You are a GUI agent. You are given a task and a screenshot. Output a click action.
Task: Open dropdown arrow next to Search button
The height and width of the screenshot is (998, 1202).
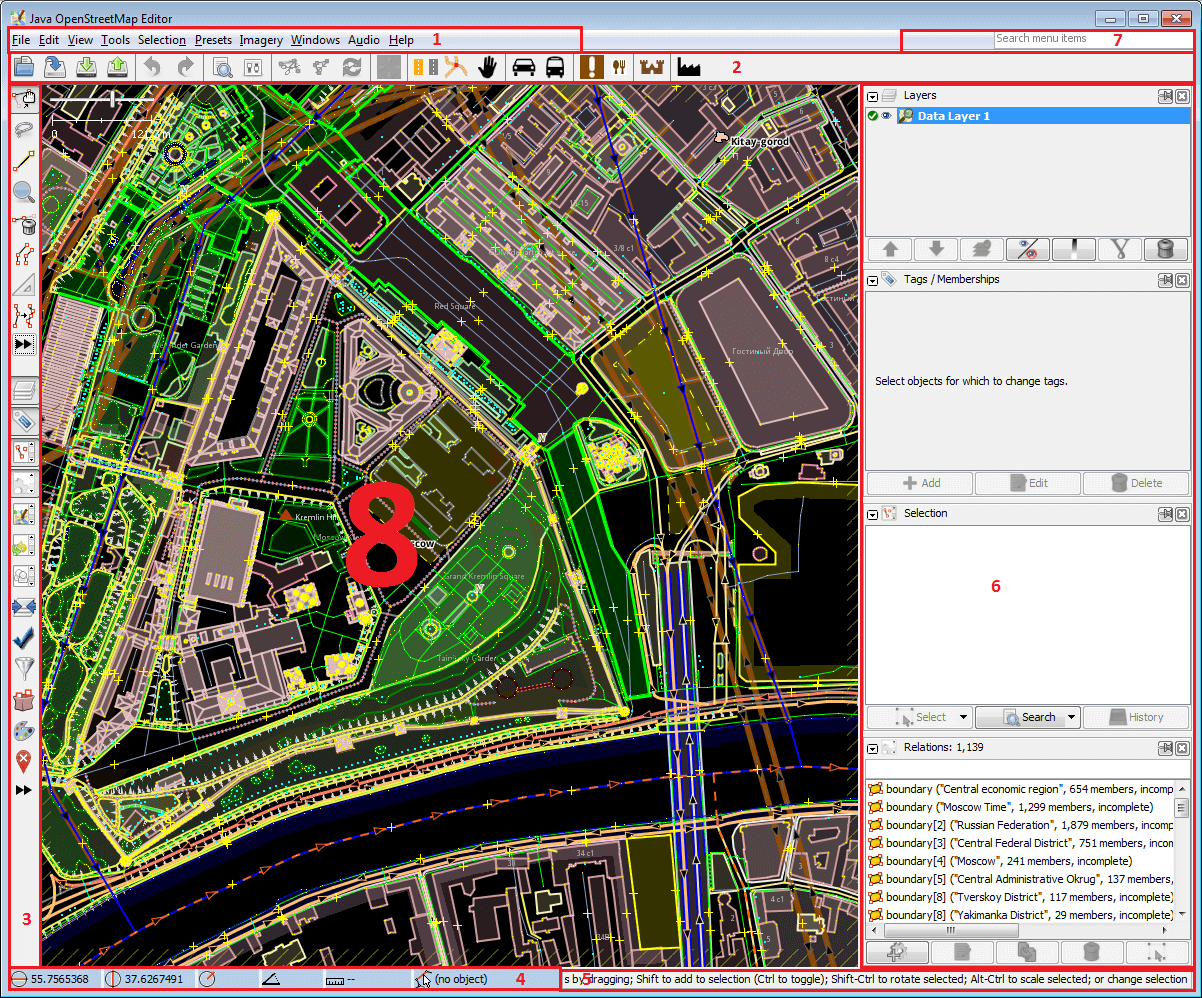[1071, 717]
